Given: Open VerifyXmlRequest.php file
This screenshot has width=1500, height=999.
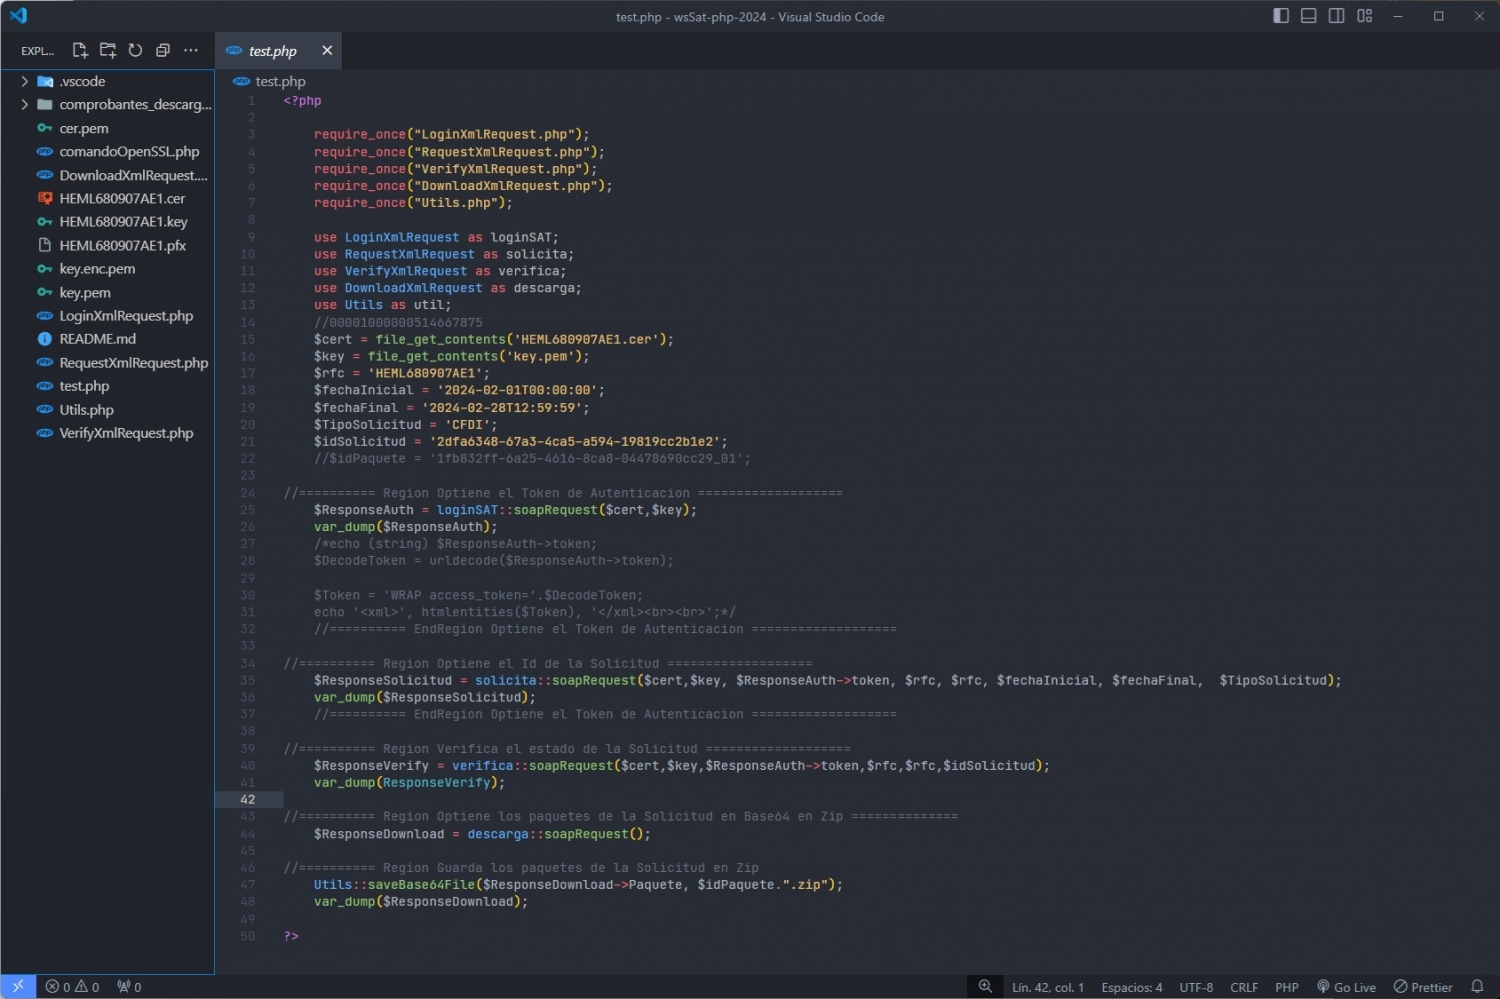Looking at the screenshot, I should coord(107,432).
